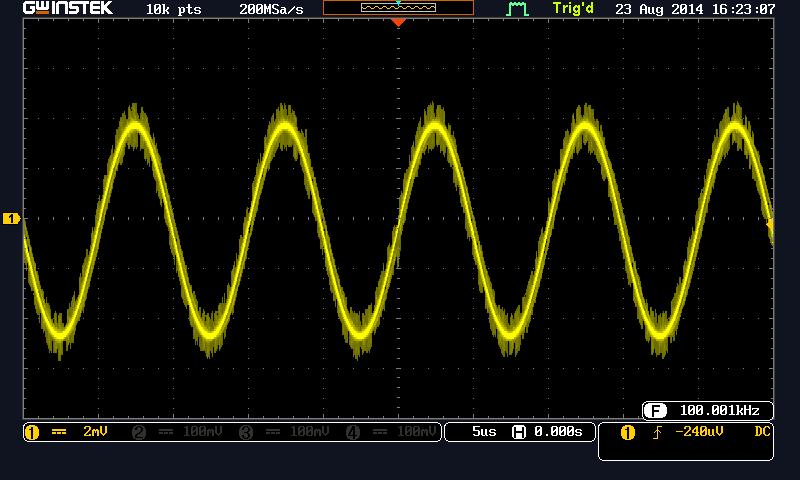Click the channel 1 ground marker on left edge
Viewport: 800px width, 480px height.
tap(11, 218)
